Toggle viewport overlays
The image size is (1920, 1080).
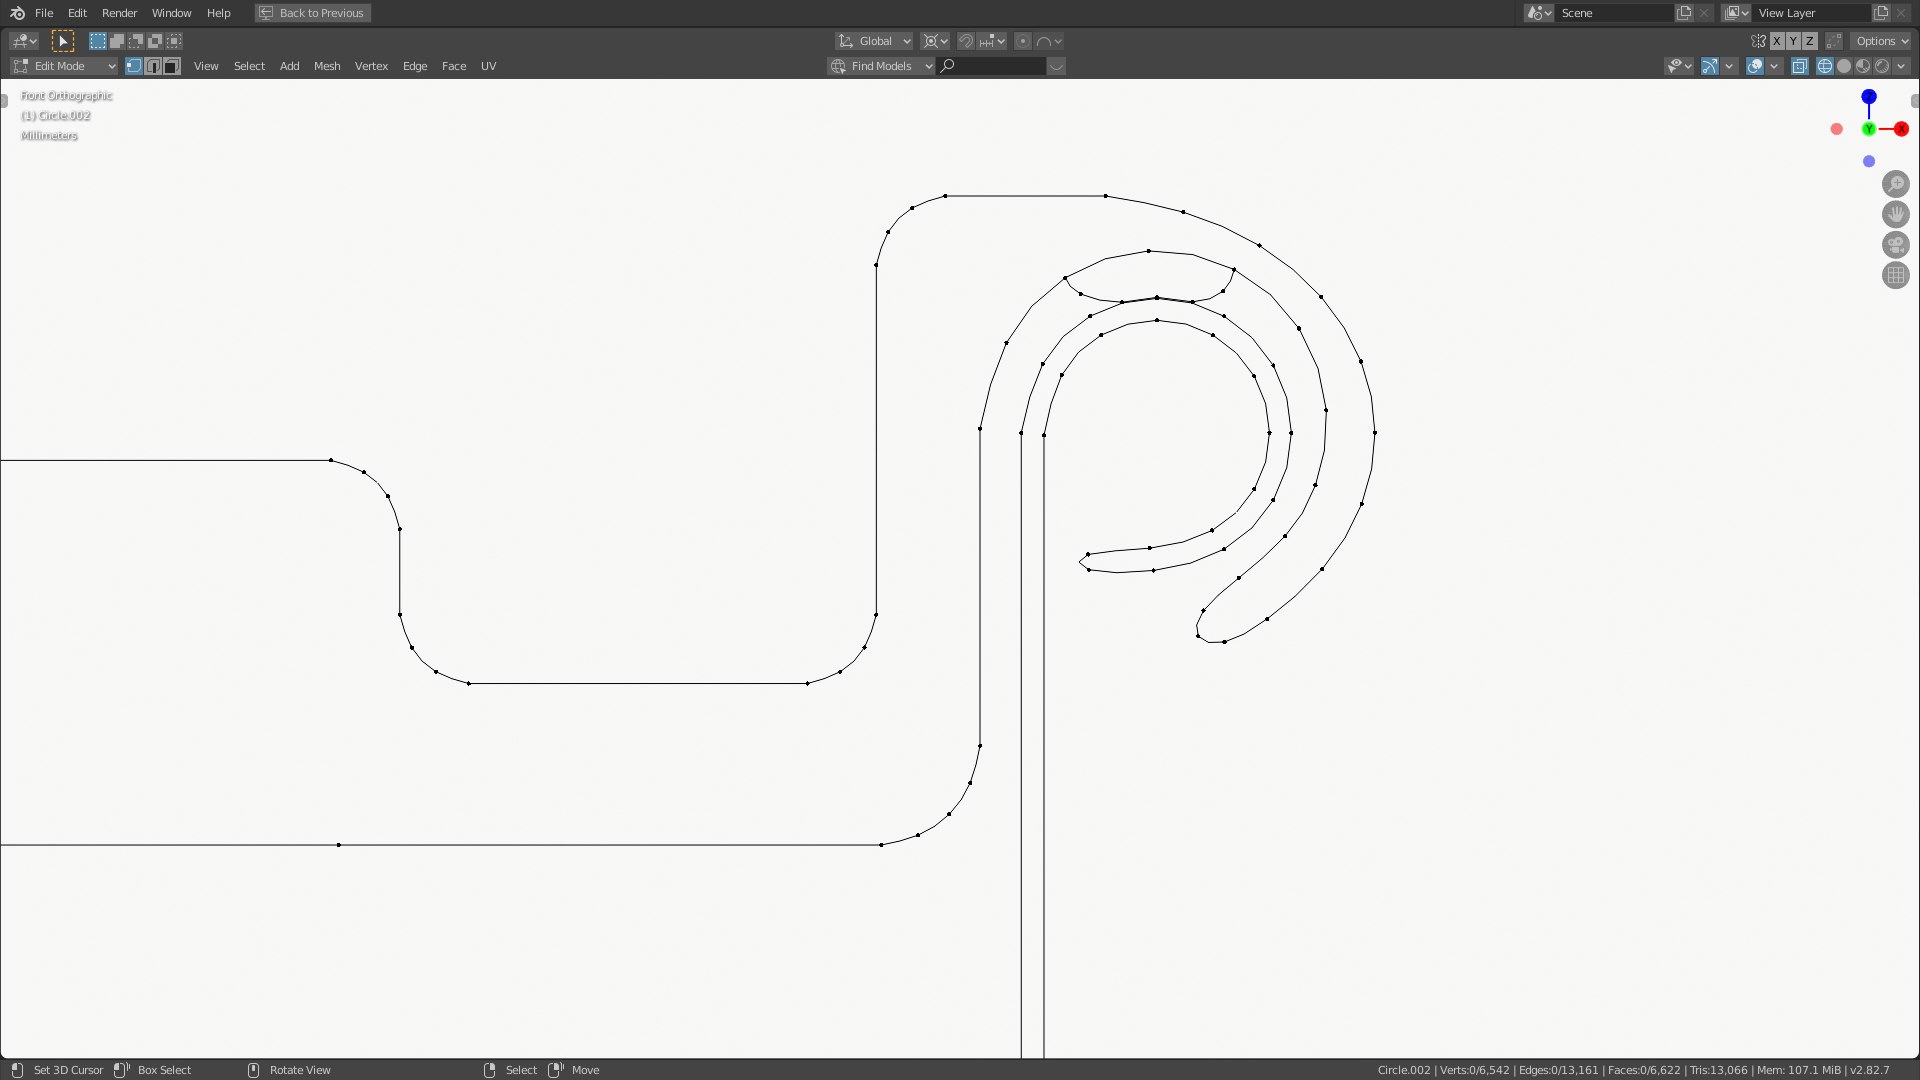point(1755,66)
